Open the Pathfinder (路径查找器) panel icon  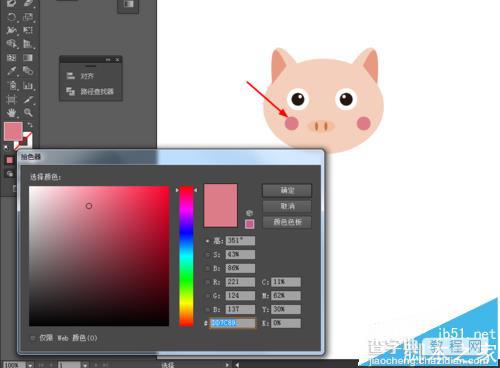(x=70, y=91)
